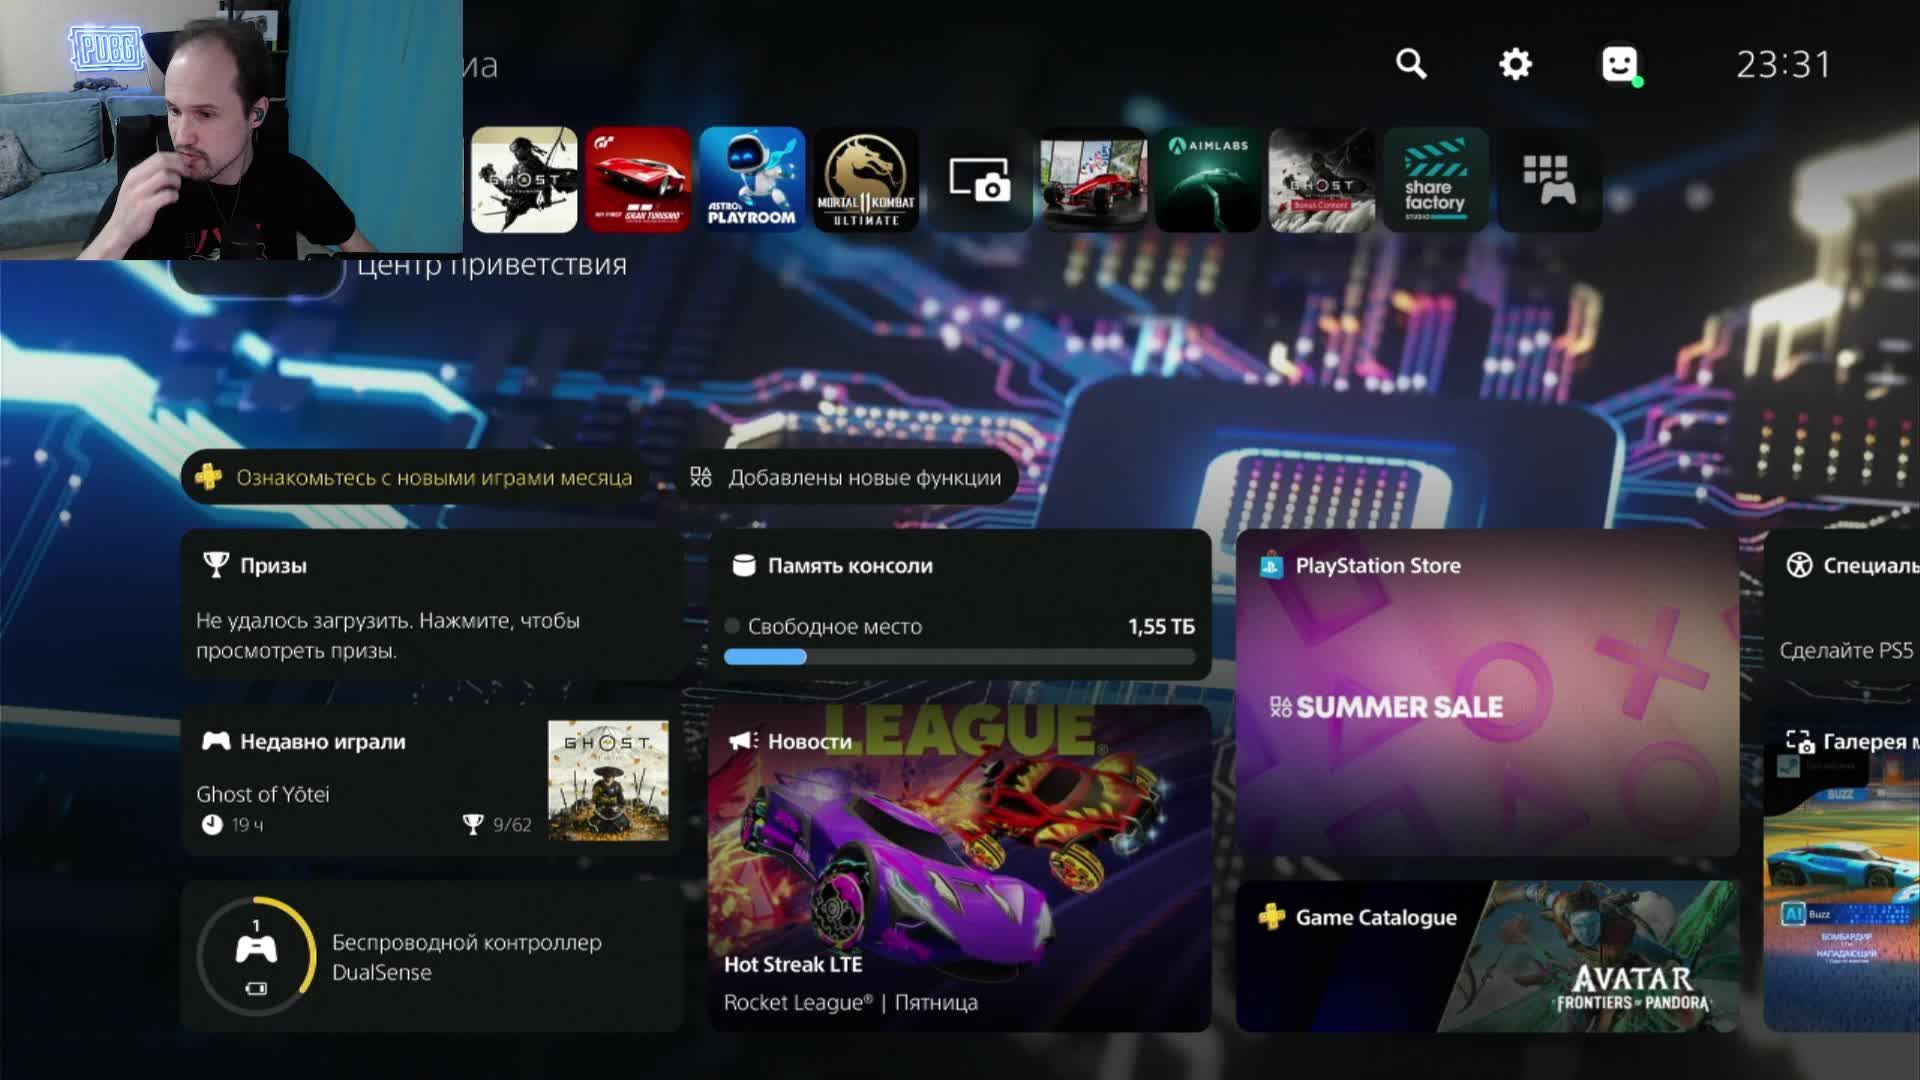The image size is (1920, 1080).
Task: Click the Свободное место label
Action: pyautogui.click(x=835, y=626)
